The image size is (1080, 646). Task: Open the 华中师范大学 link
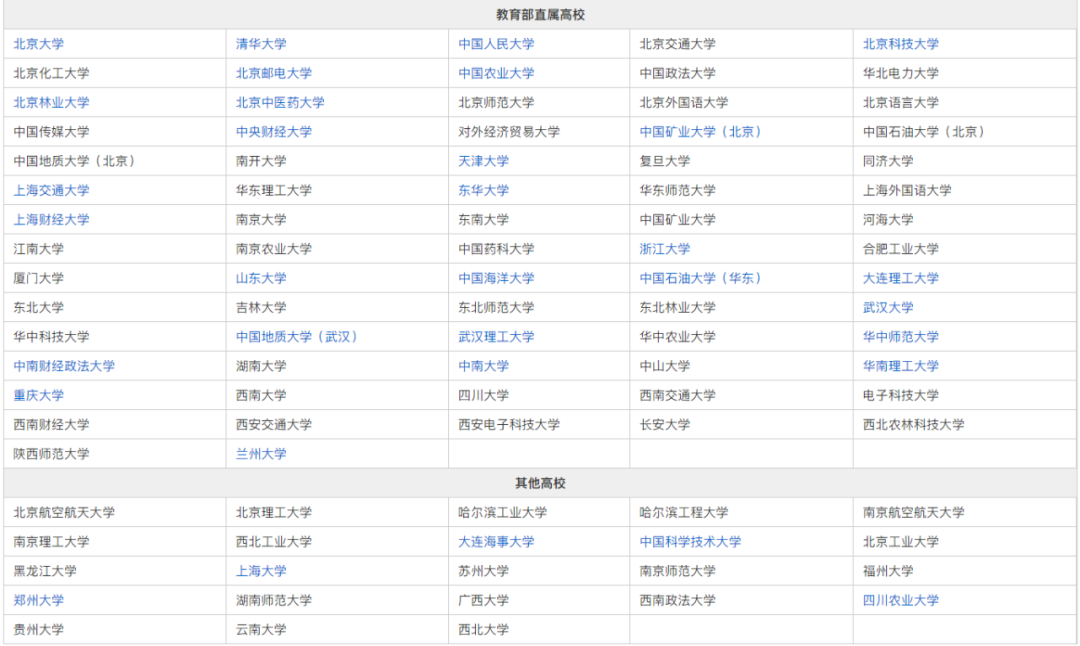click(900, 337)
